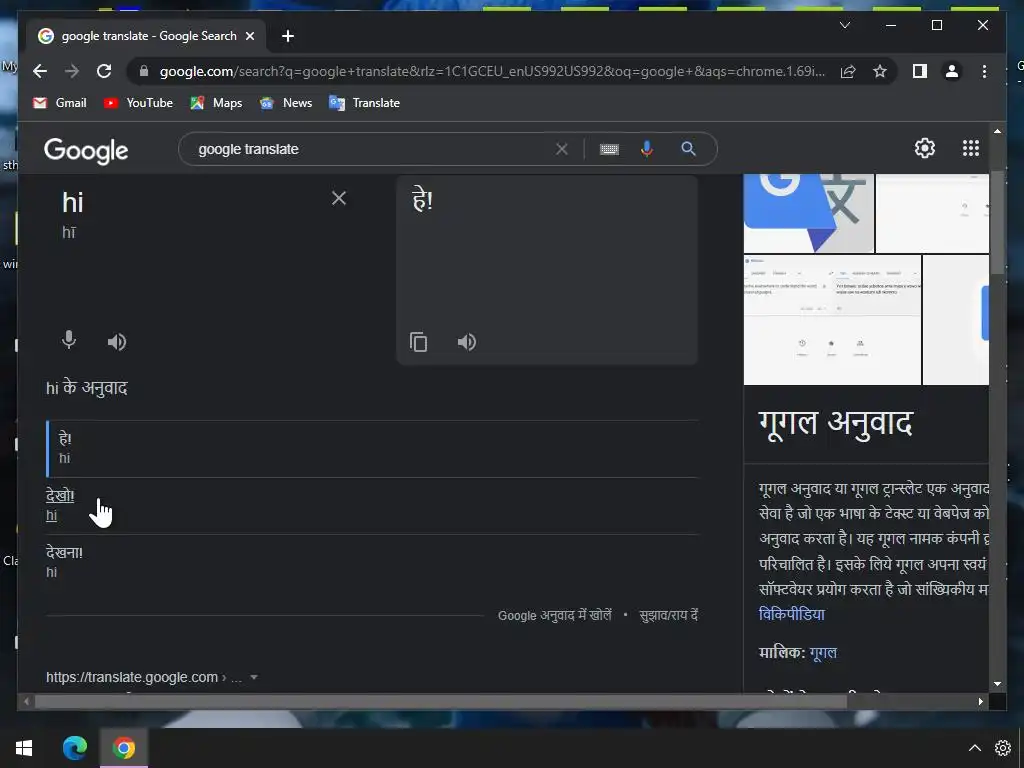This screenshot has height=768, width=1024.
Task: Open the taskbar settings gear
Action: [1003, 748]
